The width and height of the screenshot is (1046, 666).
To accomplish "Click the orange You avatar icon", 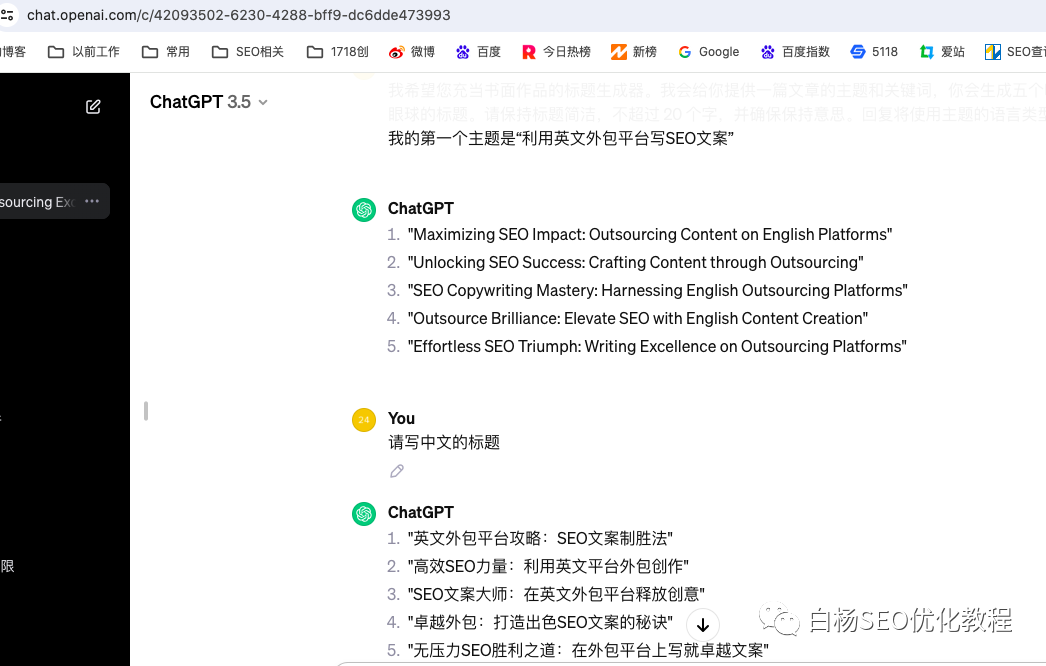I will [364, 418].
